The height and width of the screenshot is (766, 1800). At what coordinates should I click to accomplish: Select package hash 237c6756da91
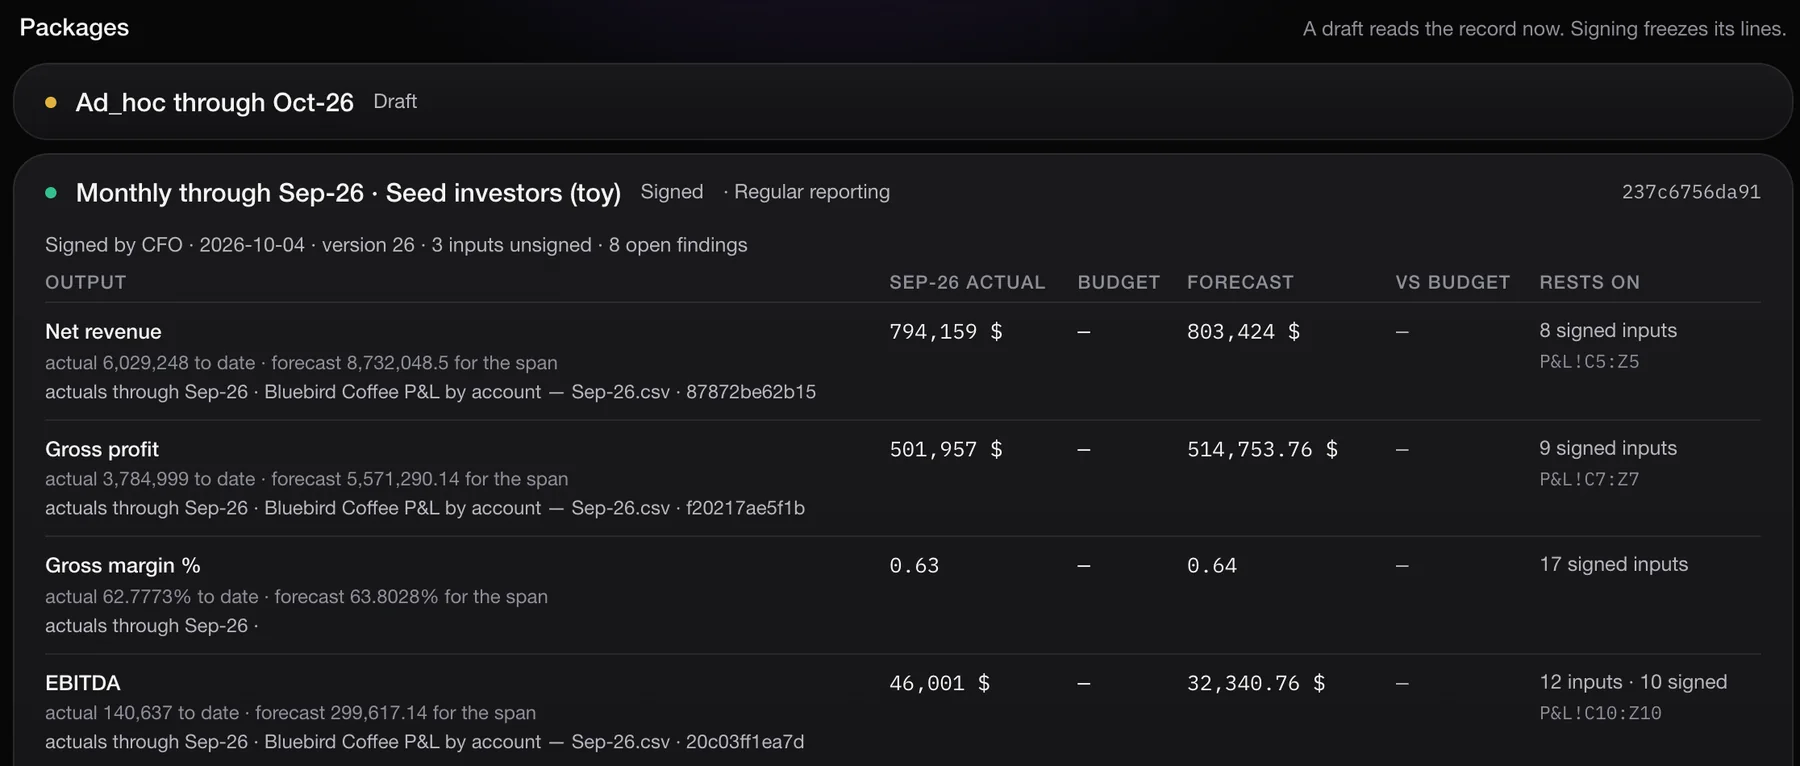pyautogui.click(x=1691, y=192)
